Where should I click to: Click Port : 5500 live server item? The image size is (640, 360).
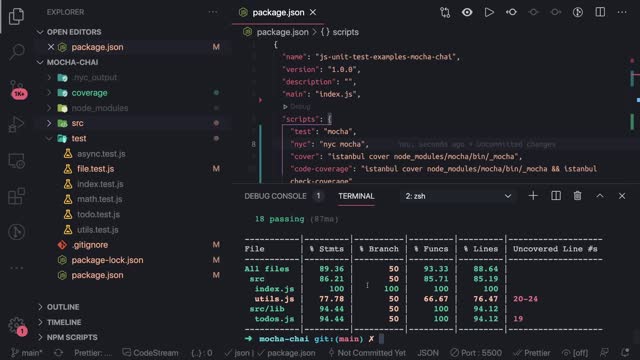[x=476, y=353]
